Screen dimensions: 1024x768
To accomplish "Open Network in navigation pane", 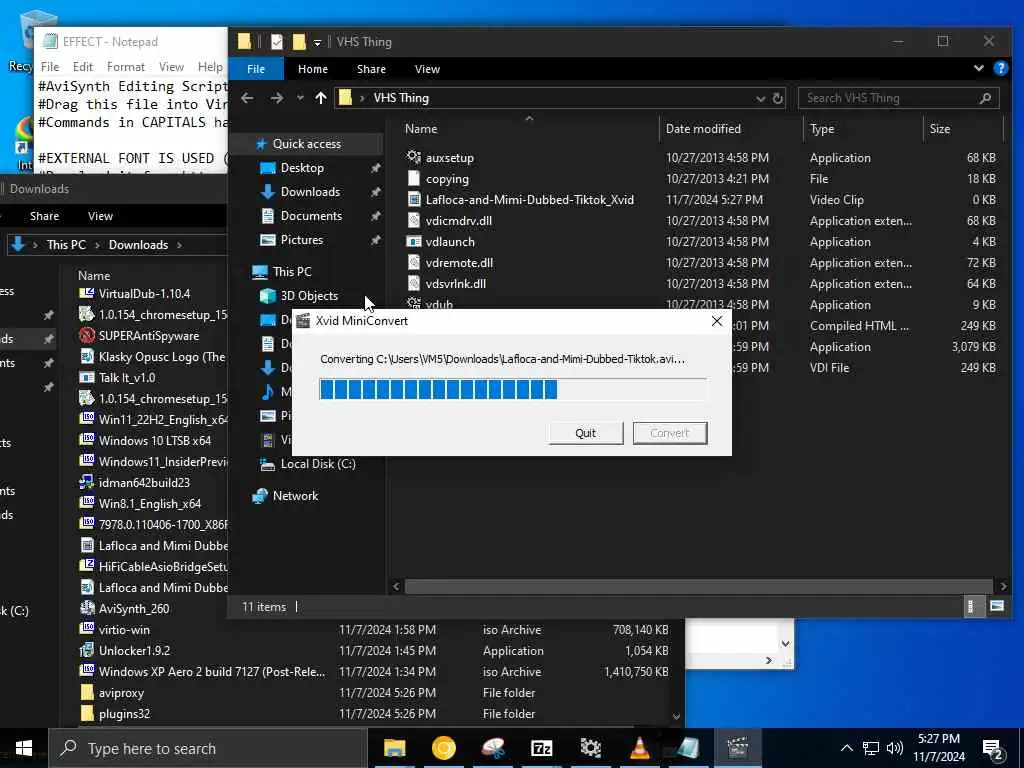I will (295, 496).
